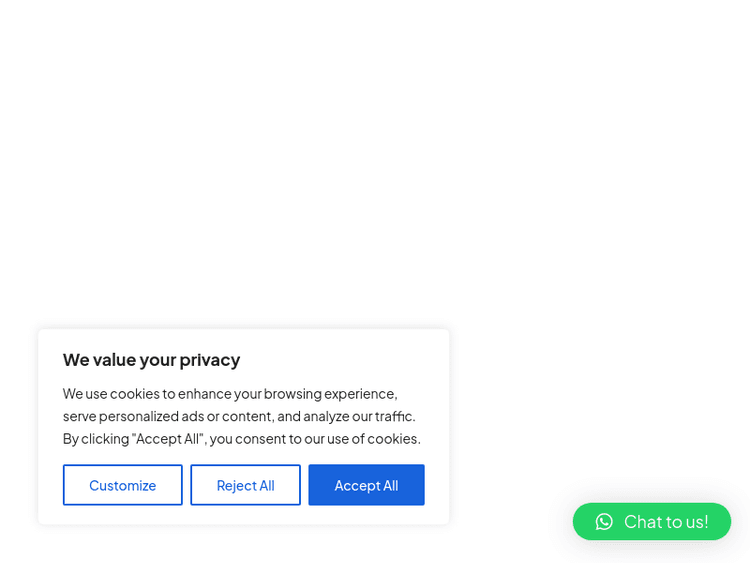Click the "Chat to us!" text label

[666, 522]
